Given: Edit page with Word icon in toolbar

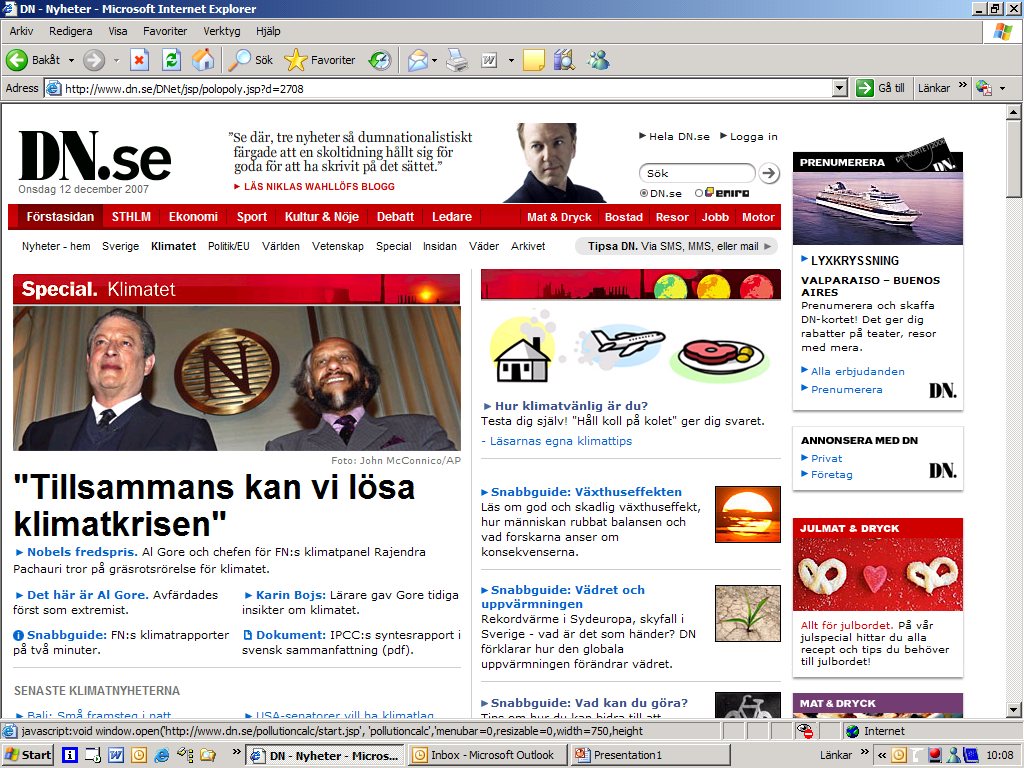Looking at the screenshot, I should click(x=489, y=60).
